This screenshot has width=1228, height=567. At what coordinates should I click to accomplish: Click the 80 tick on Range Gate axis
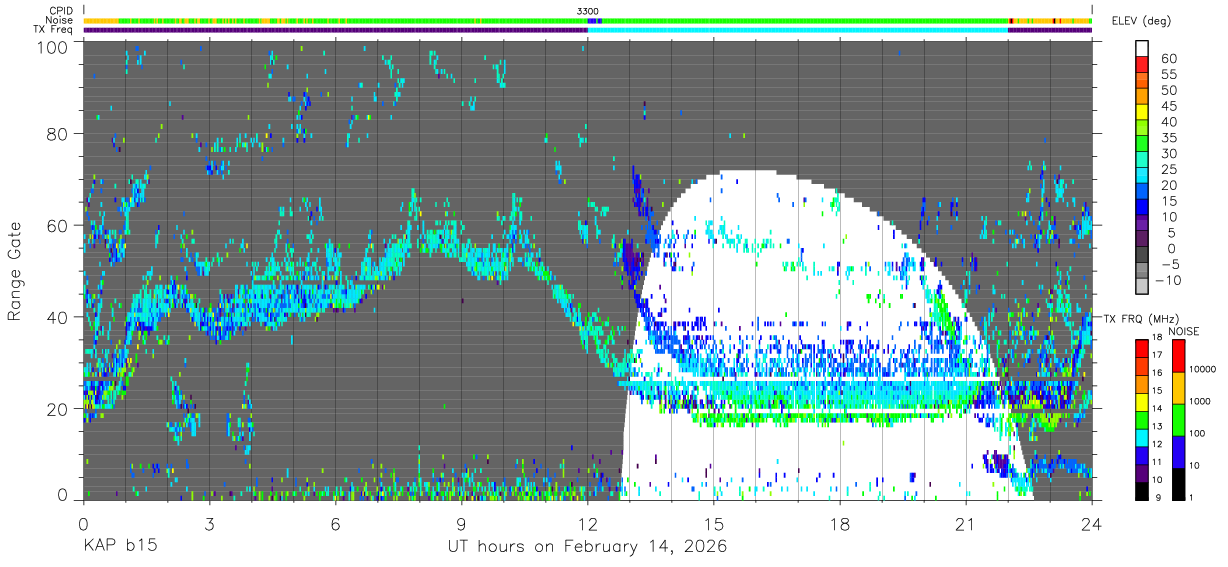57,133
